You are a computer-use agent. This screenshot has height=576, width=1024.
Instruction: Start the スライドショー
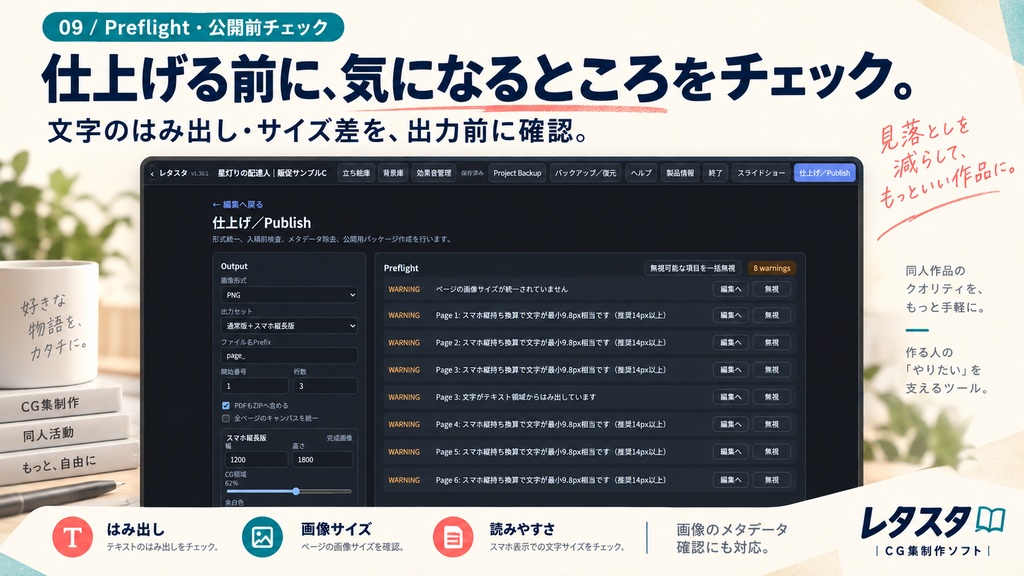[x=761, y=173]
